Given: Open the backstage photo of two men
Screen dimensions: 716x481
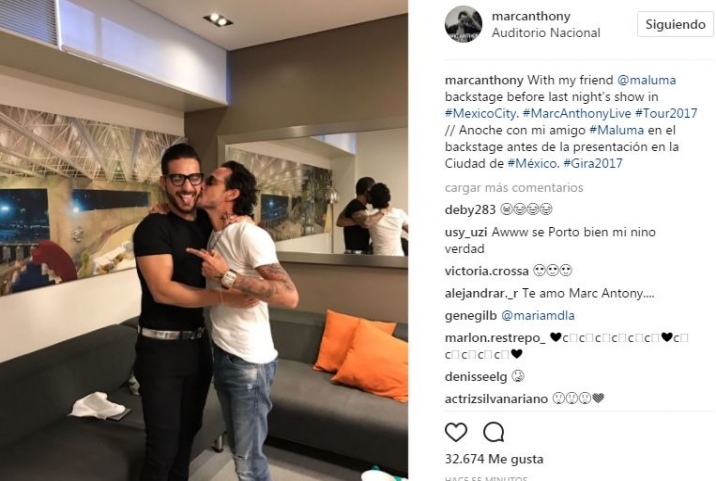Looking at the screenshot, I should 204,240.
